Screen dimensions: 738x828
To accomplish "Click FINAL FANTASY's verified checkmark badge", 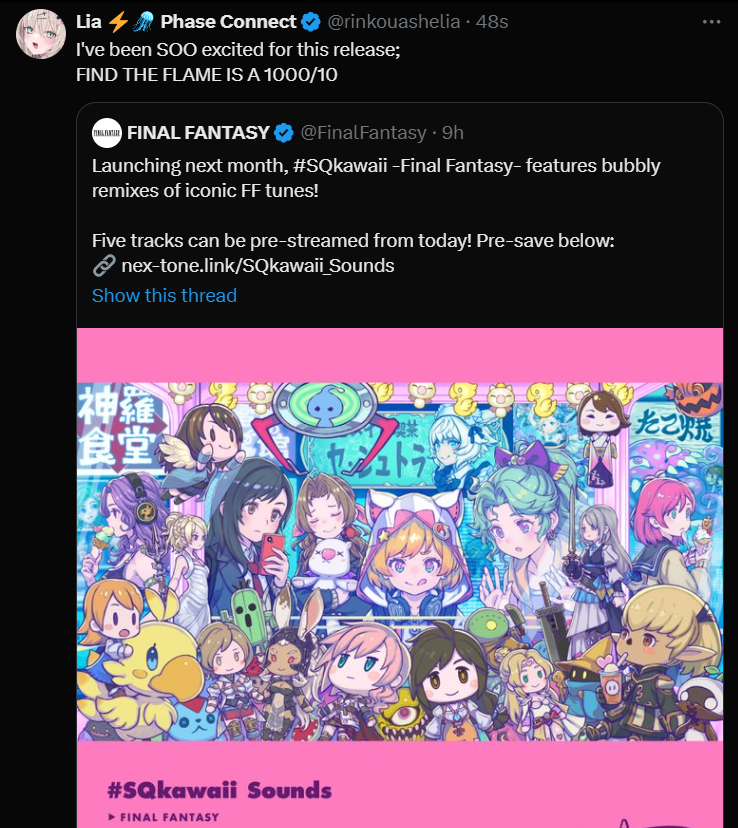I will 285,133.
